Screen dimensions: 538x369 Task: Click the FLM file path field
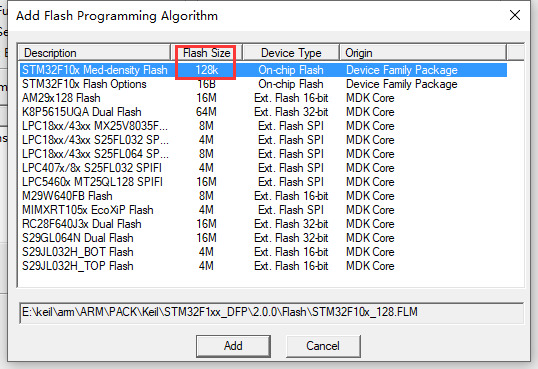[x=271, y=312]
